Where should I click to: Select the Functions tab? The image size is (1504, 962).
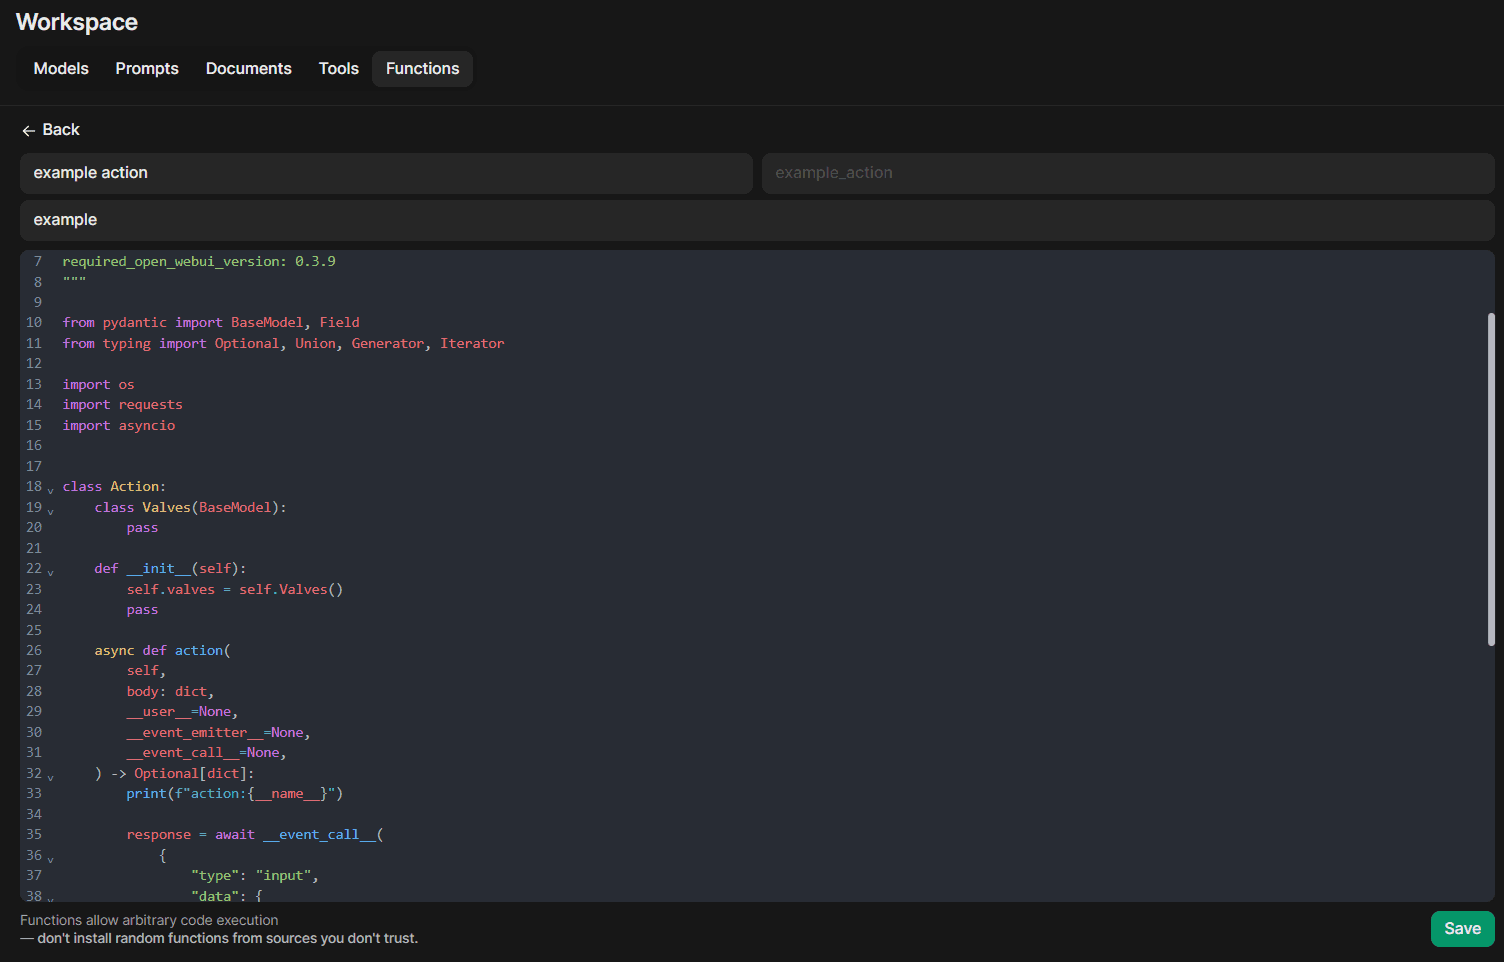(x=421, y=68)
